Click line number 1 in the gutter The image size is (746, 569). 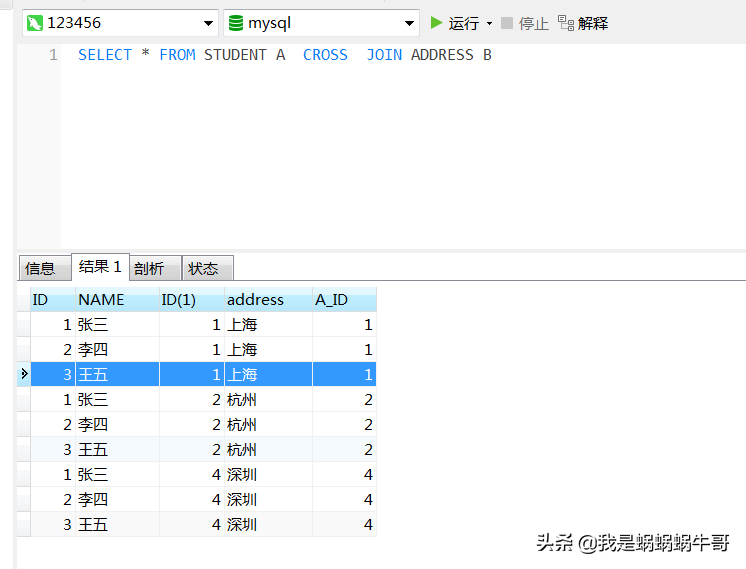[53, 55]
